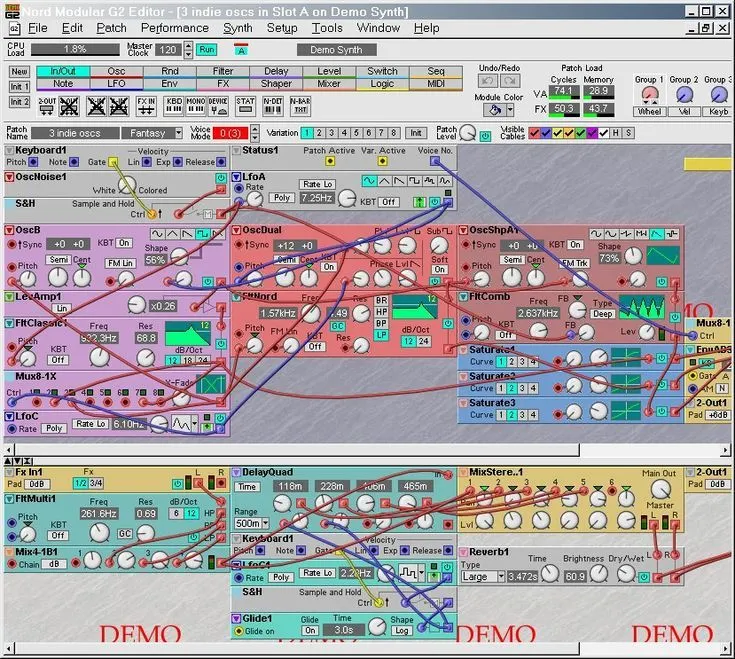The image size is (735, 659).
Task: Switch to the Osc module tab
Action: (116, 71)
